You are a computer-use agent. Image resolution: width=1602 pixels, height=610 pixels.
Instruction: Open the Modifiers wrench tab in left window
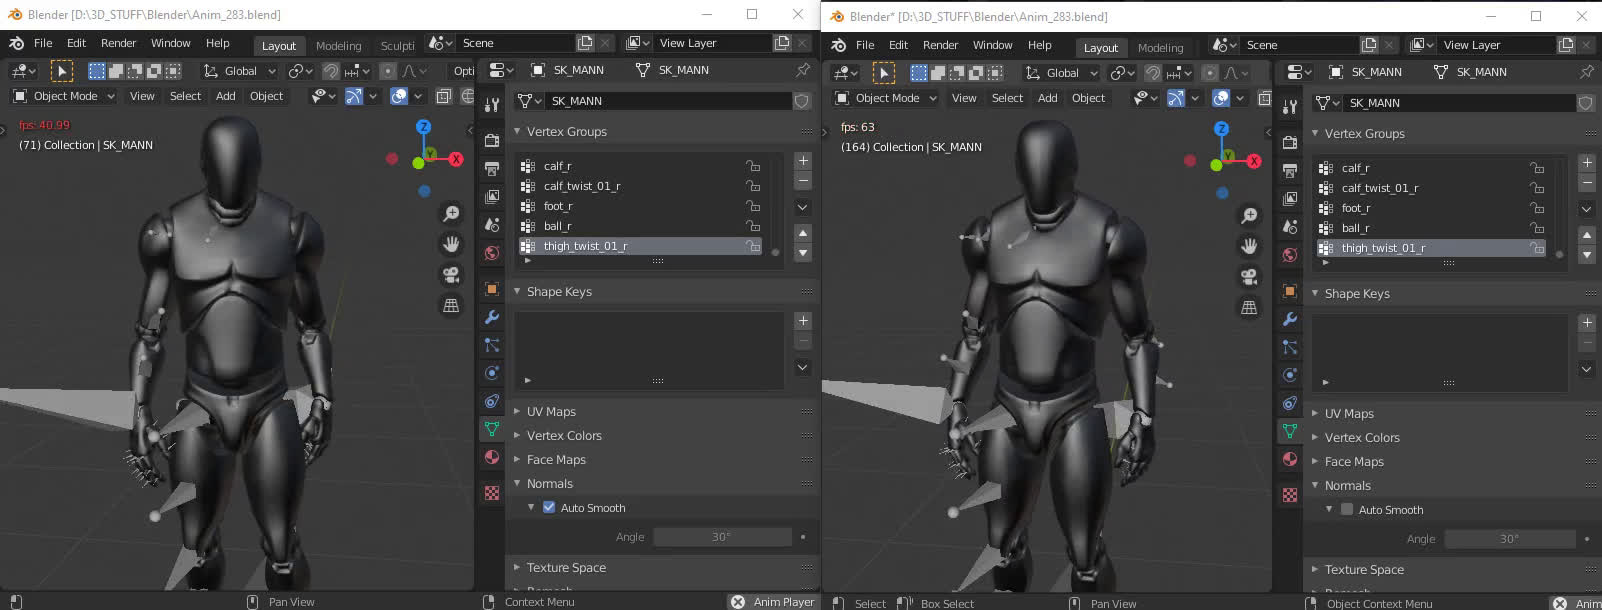(x=492, y=317)
